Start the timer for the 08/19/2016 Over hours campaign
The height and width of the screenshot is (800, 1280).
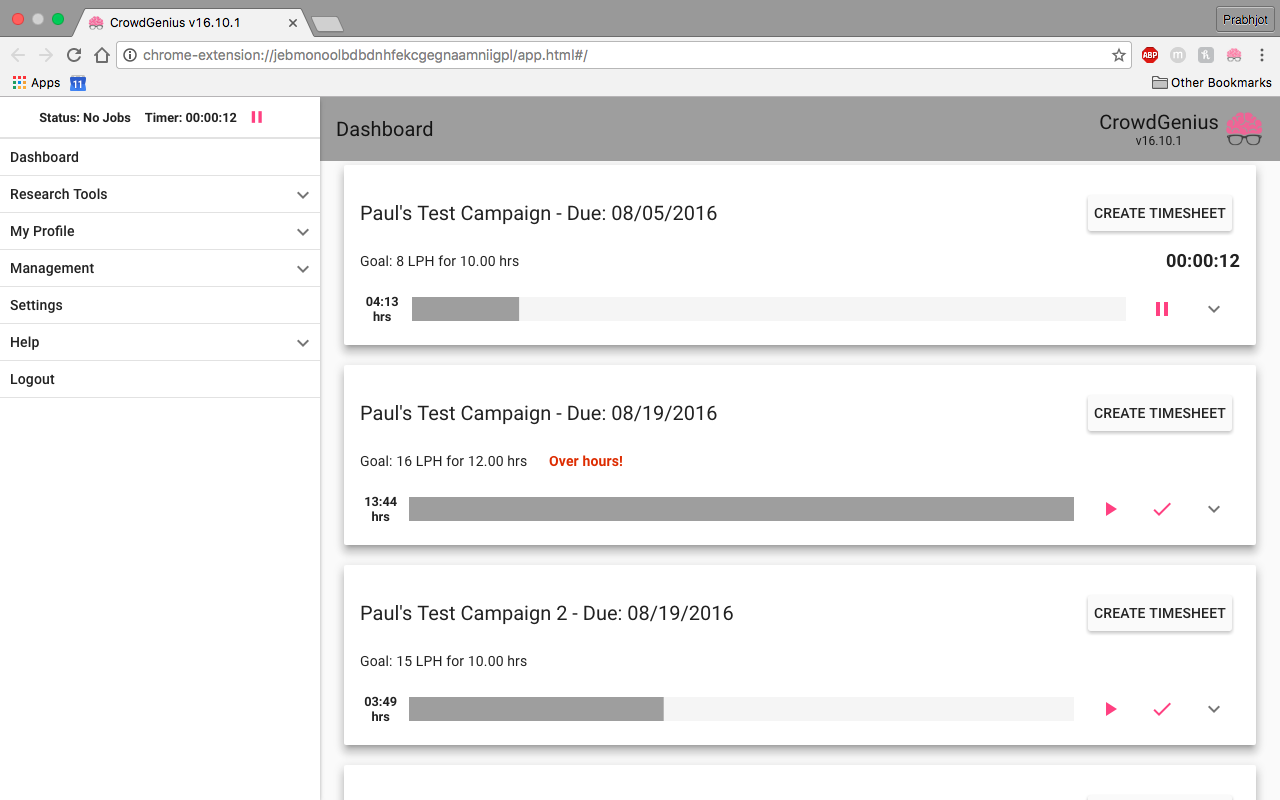1110,509
